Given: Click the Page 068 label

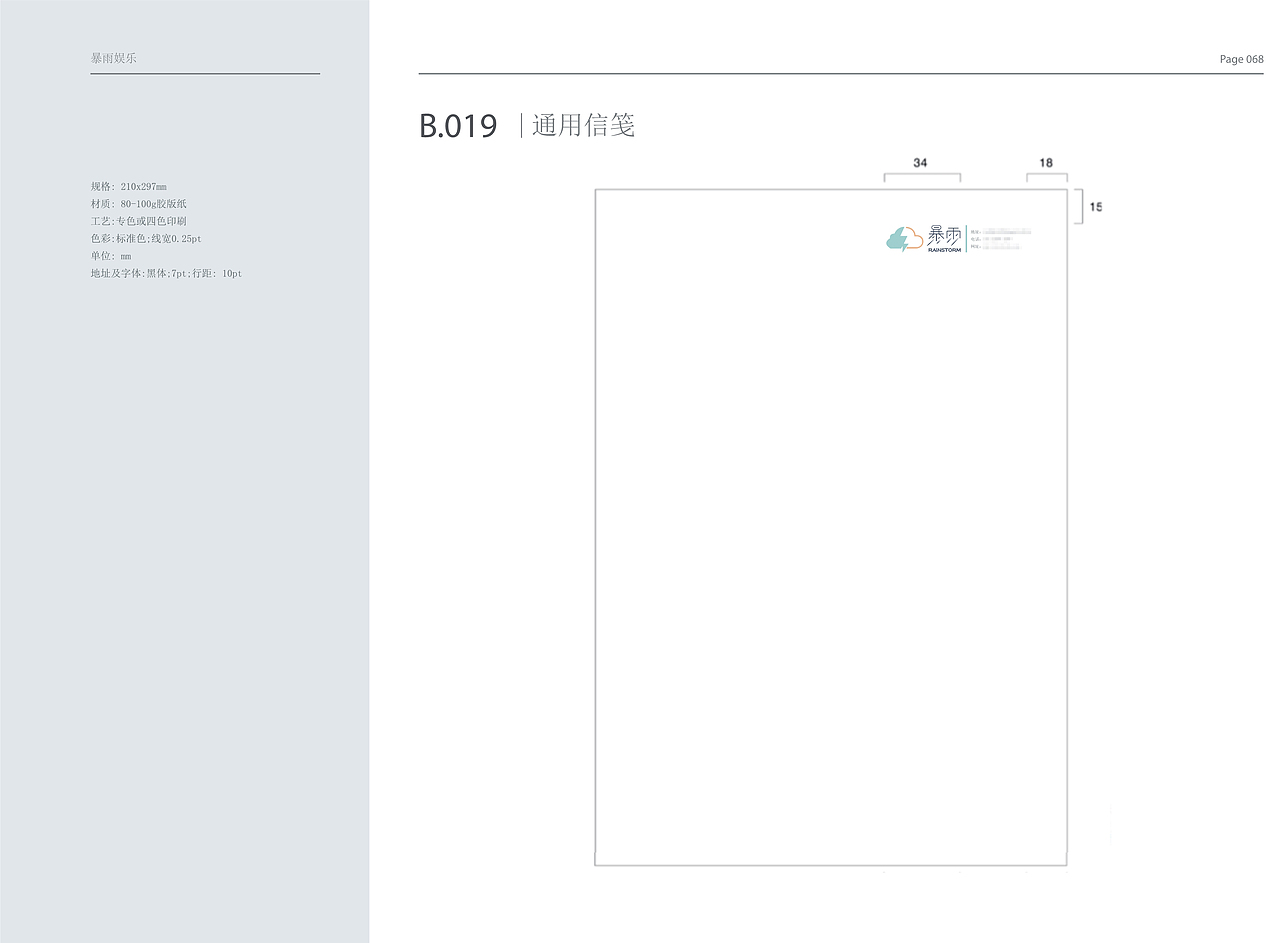Looking at the screenshot, I should pyautogui.click(x=1241, y=60).
